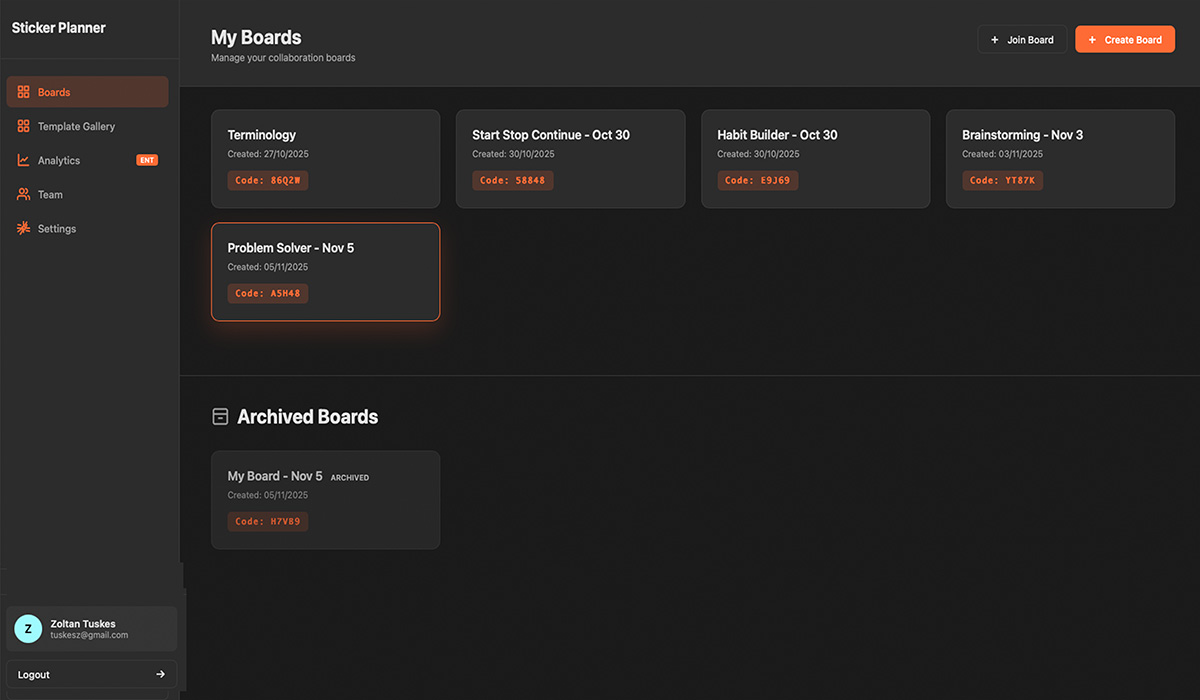Click the plus icon inside Join Board button
This screenshot has width=1200, height=700.
(993, 39)
